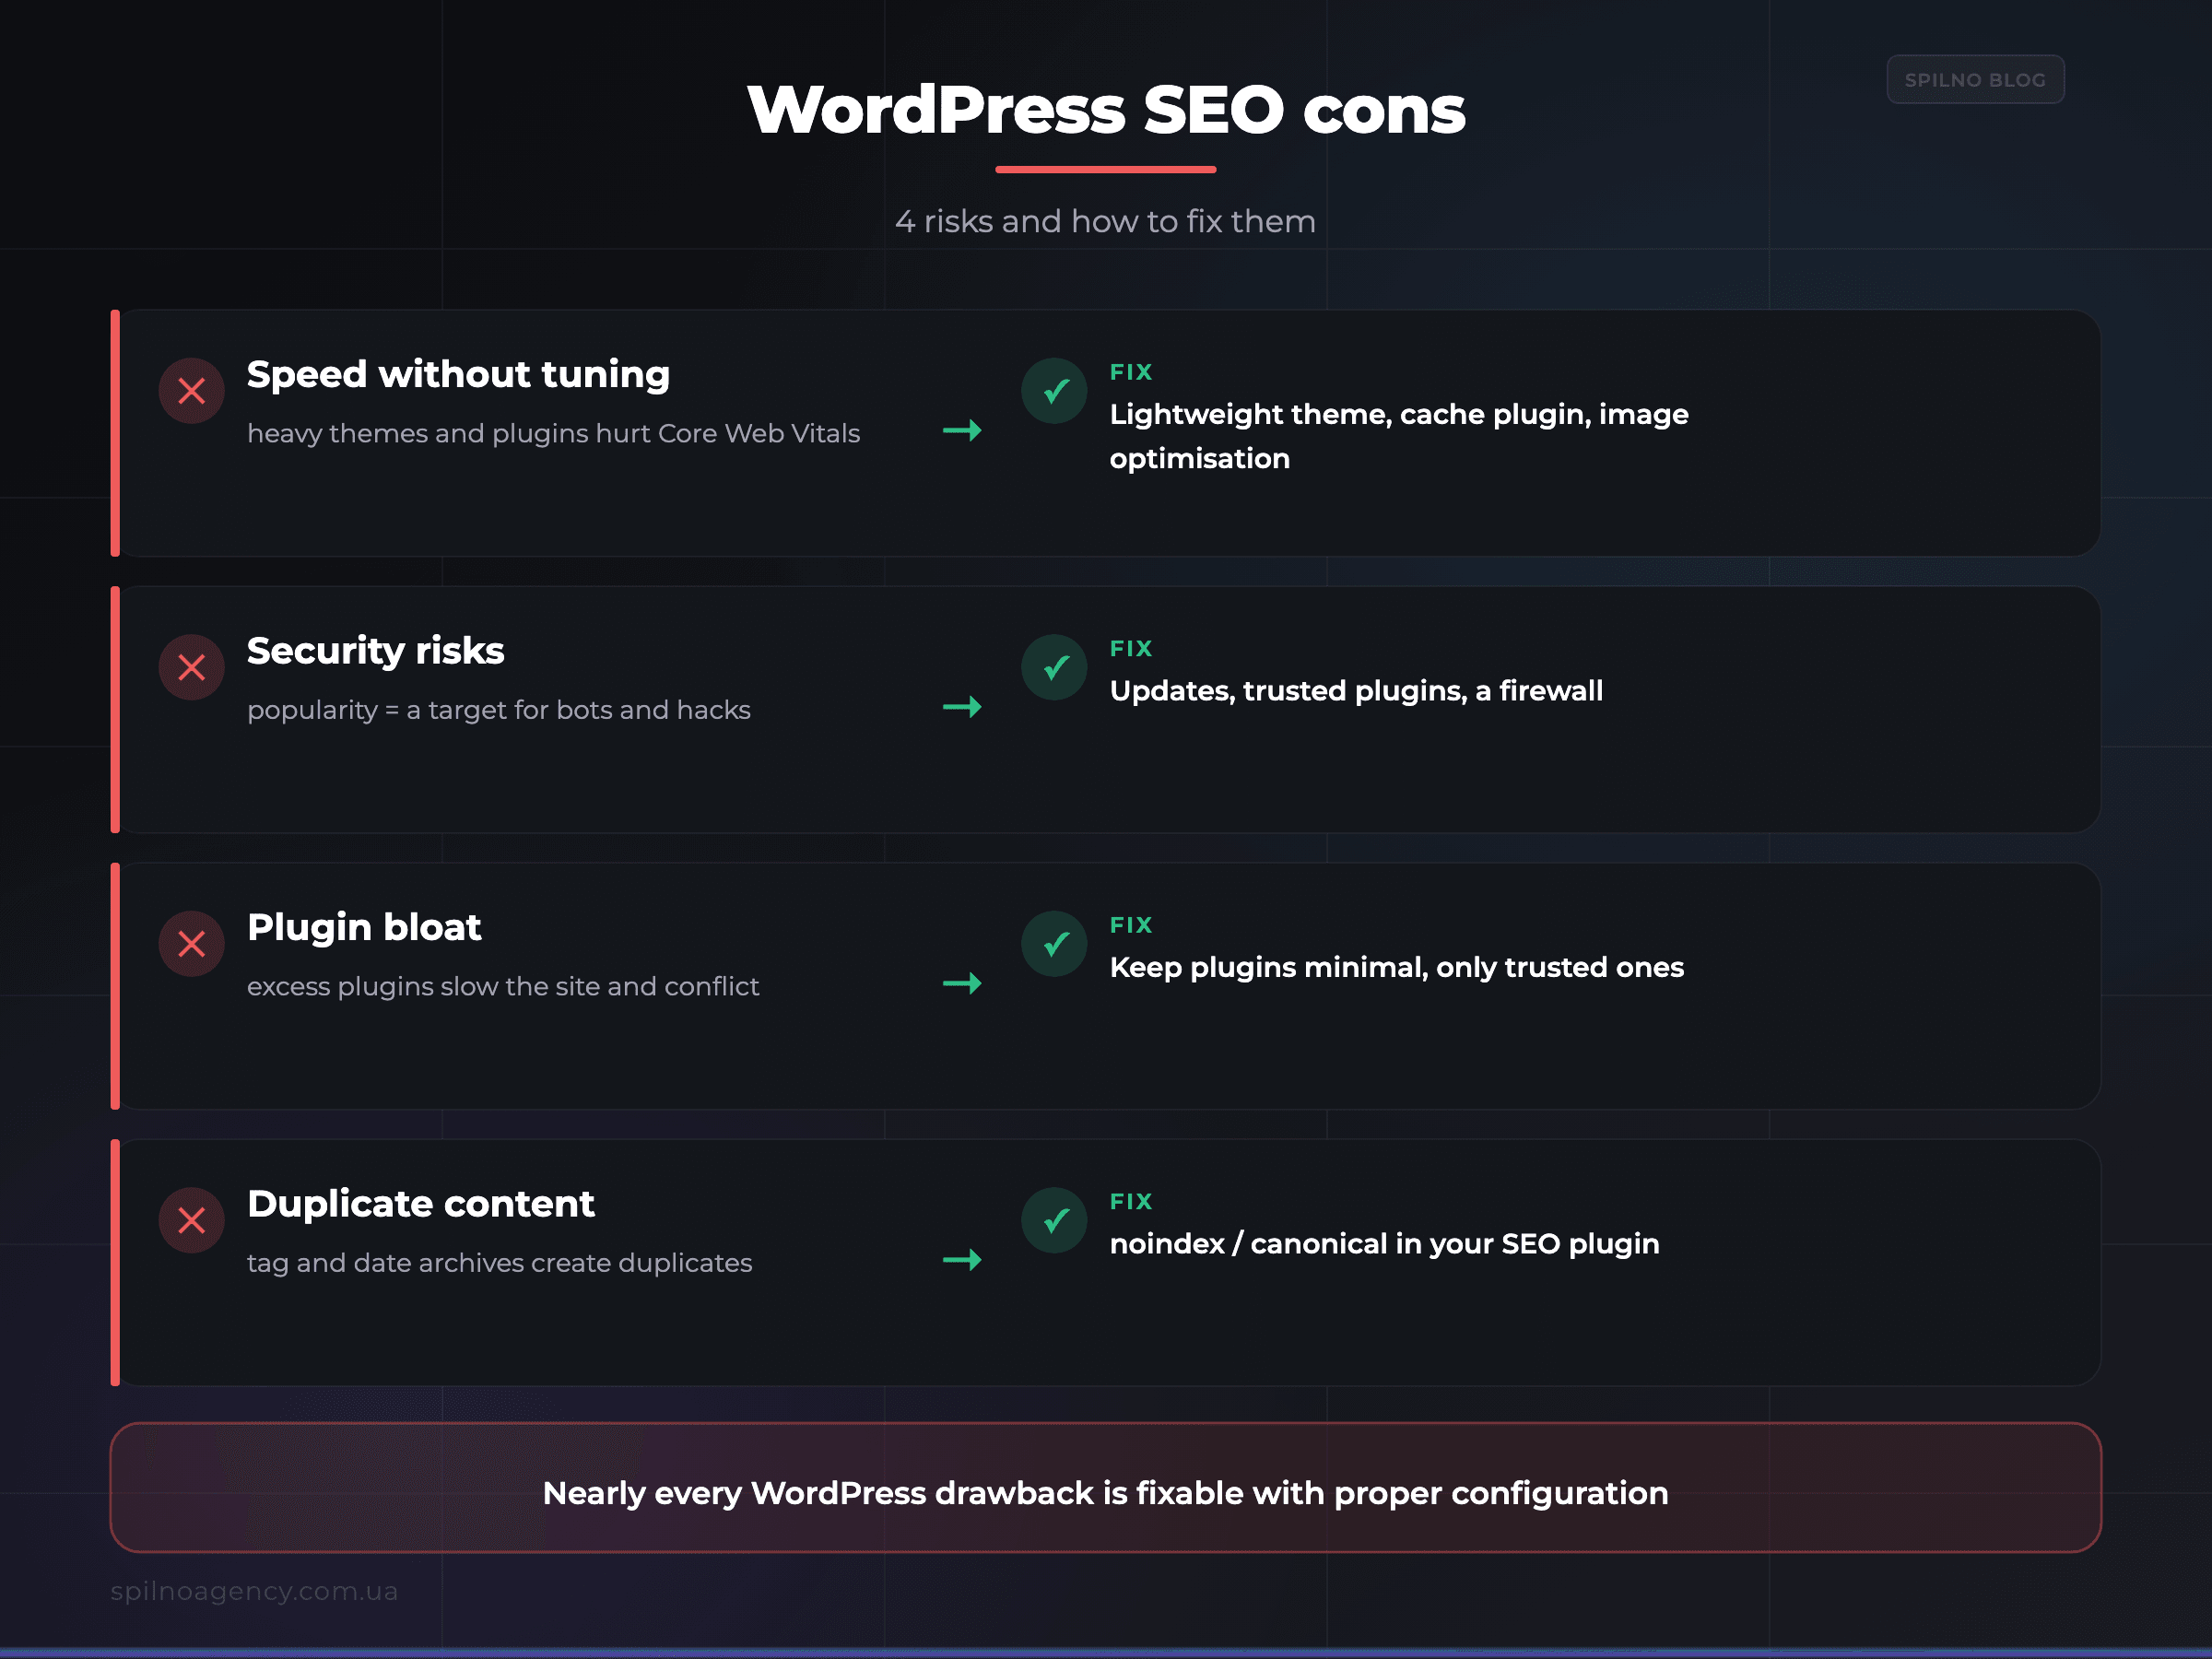Click the text popularity = a target for bots and hacks

(x=498, y=710)
